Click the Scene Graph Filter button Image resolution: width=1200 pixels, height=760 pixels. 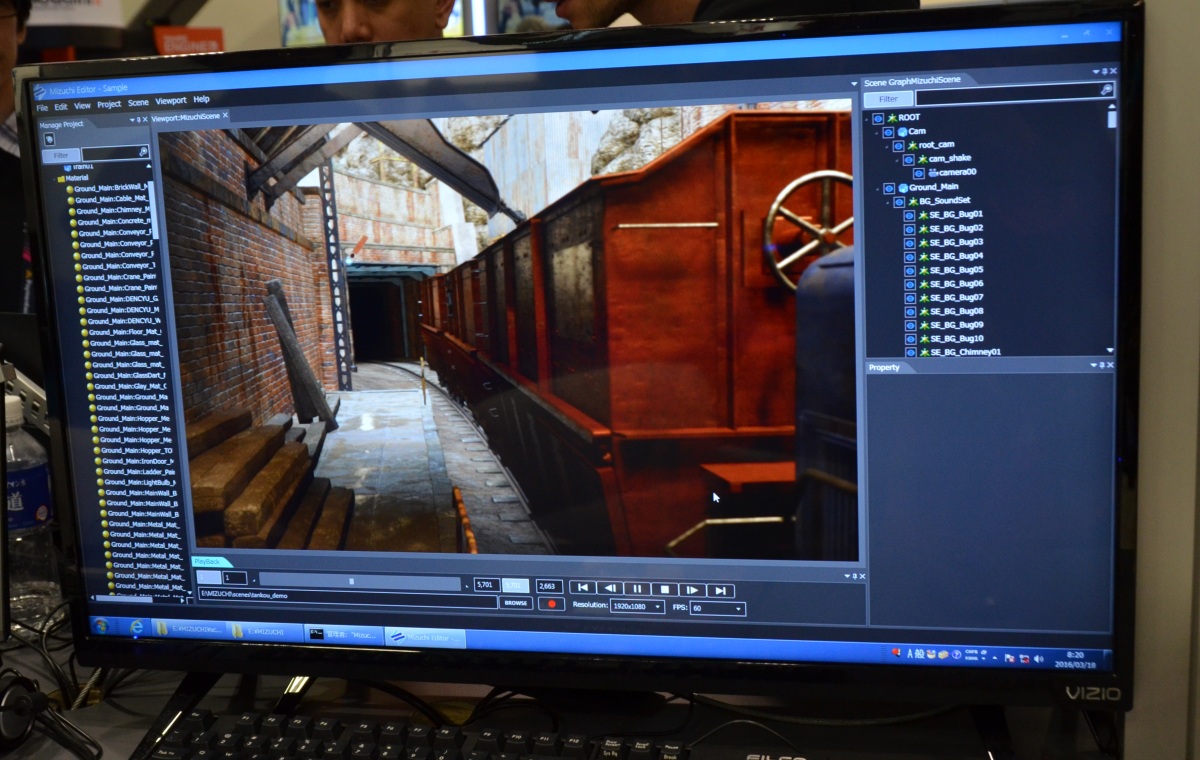pos(889,99)
